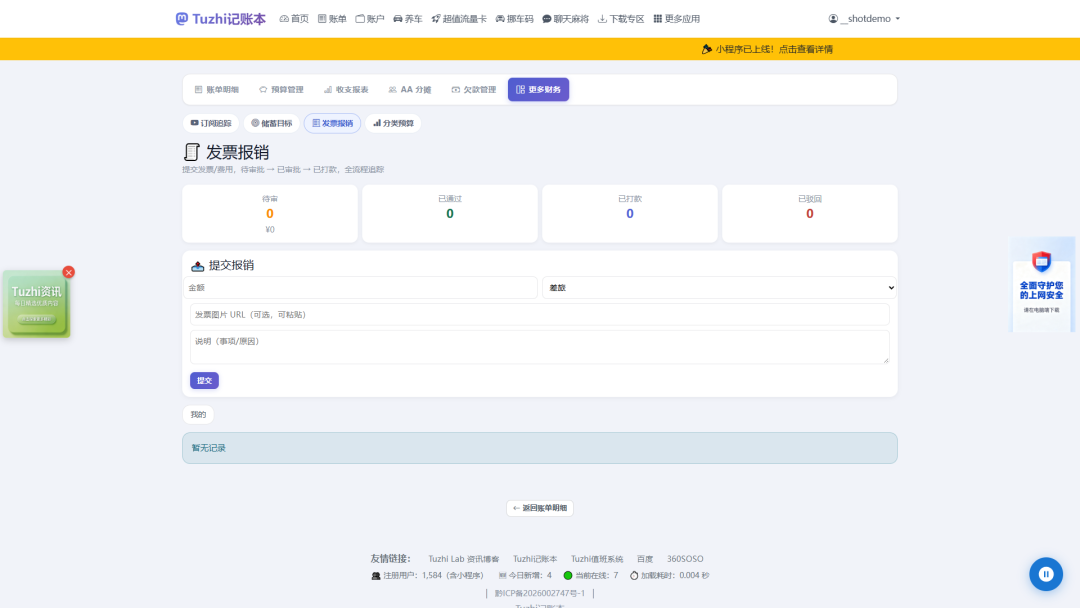Open Tuzhi记账本 footer link
Viewport: 1080px width, 608px height.
click(534, 559)
